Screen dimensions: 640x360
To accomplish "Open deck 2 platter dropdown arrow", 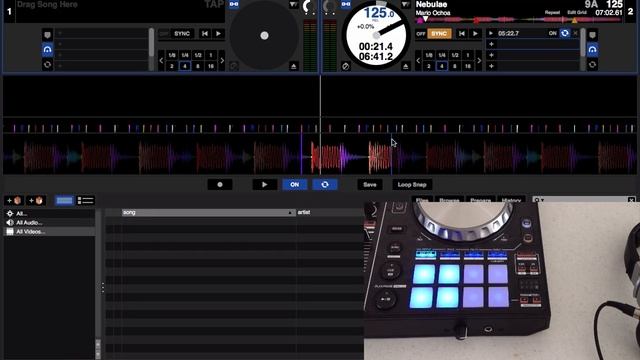I will [405, 4].
